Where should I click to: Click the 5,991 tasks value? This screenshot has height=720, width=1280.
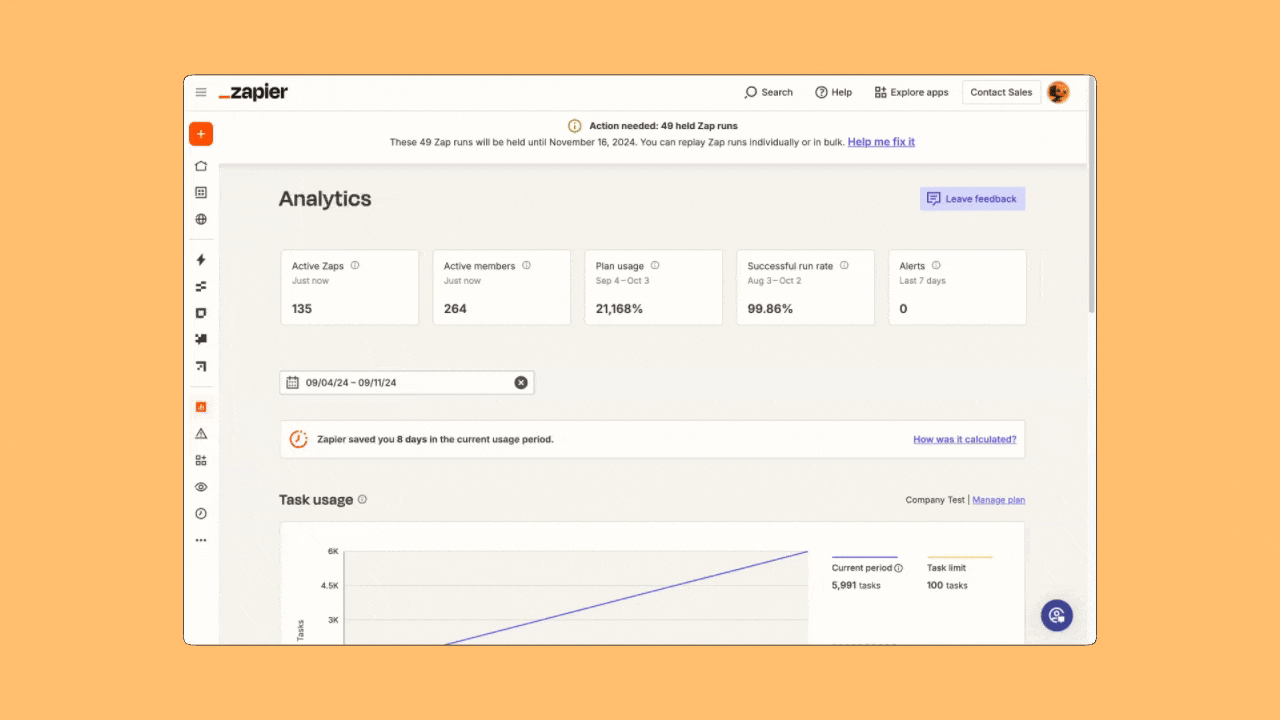coord(856,585)
